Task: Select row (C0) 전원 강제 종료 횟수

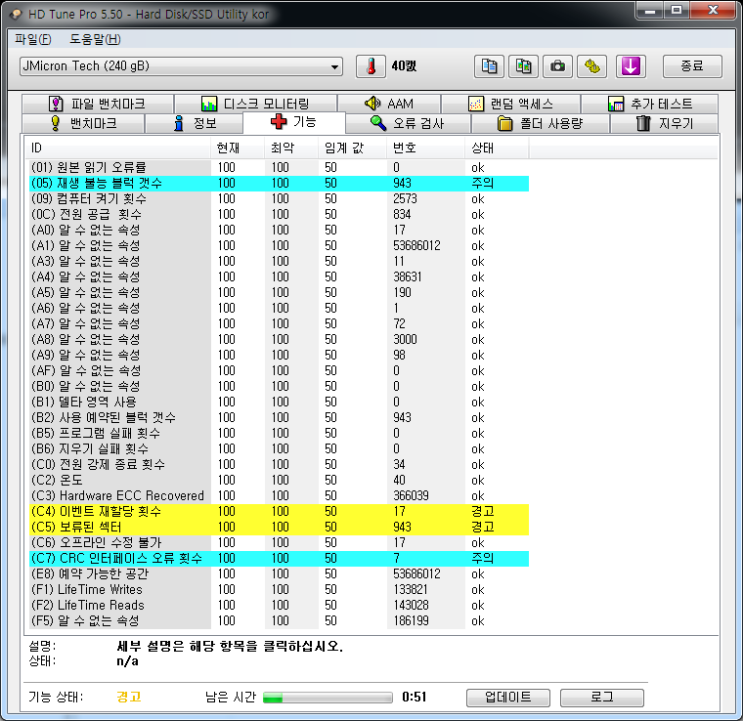Action: [x=279, y=465]
